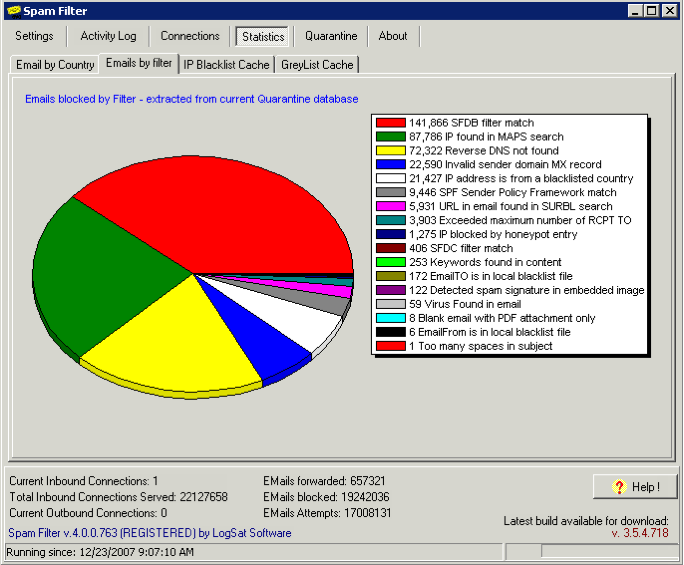Go to the Quarantine tab

tap(331, 36)
